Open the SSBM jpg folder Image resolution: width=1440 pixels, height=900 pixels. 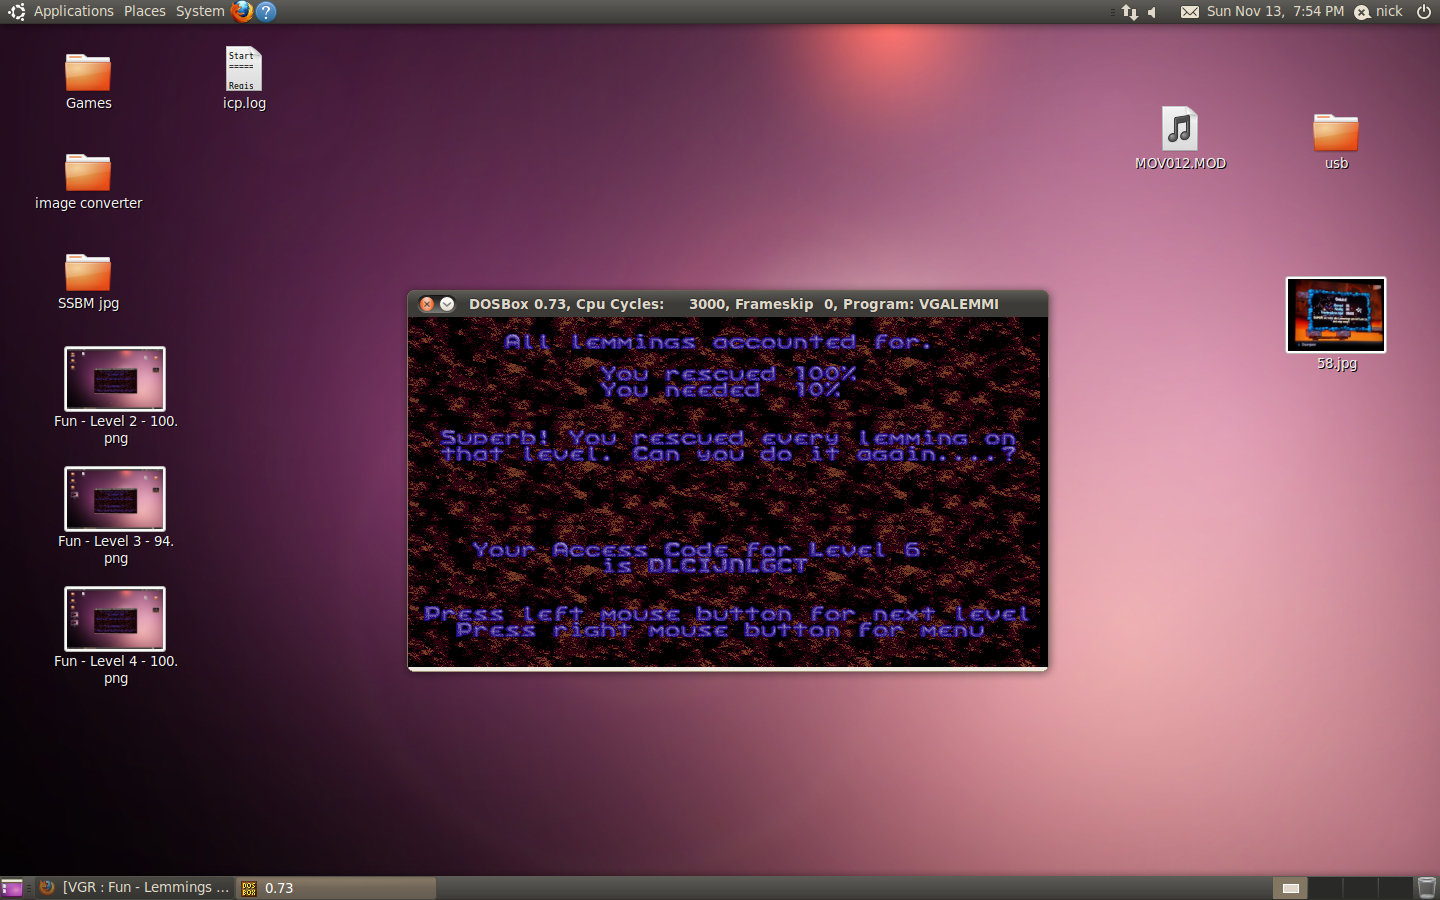click(x=88, y=274)
